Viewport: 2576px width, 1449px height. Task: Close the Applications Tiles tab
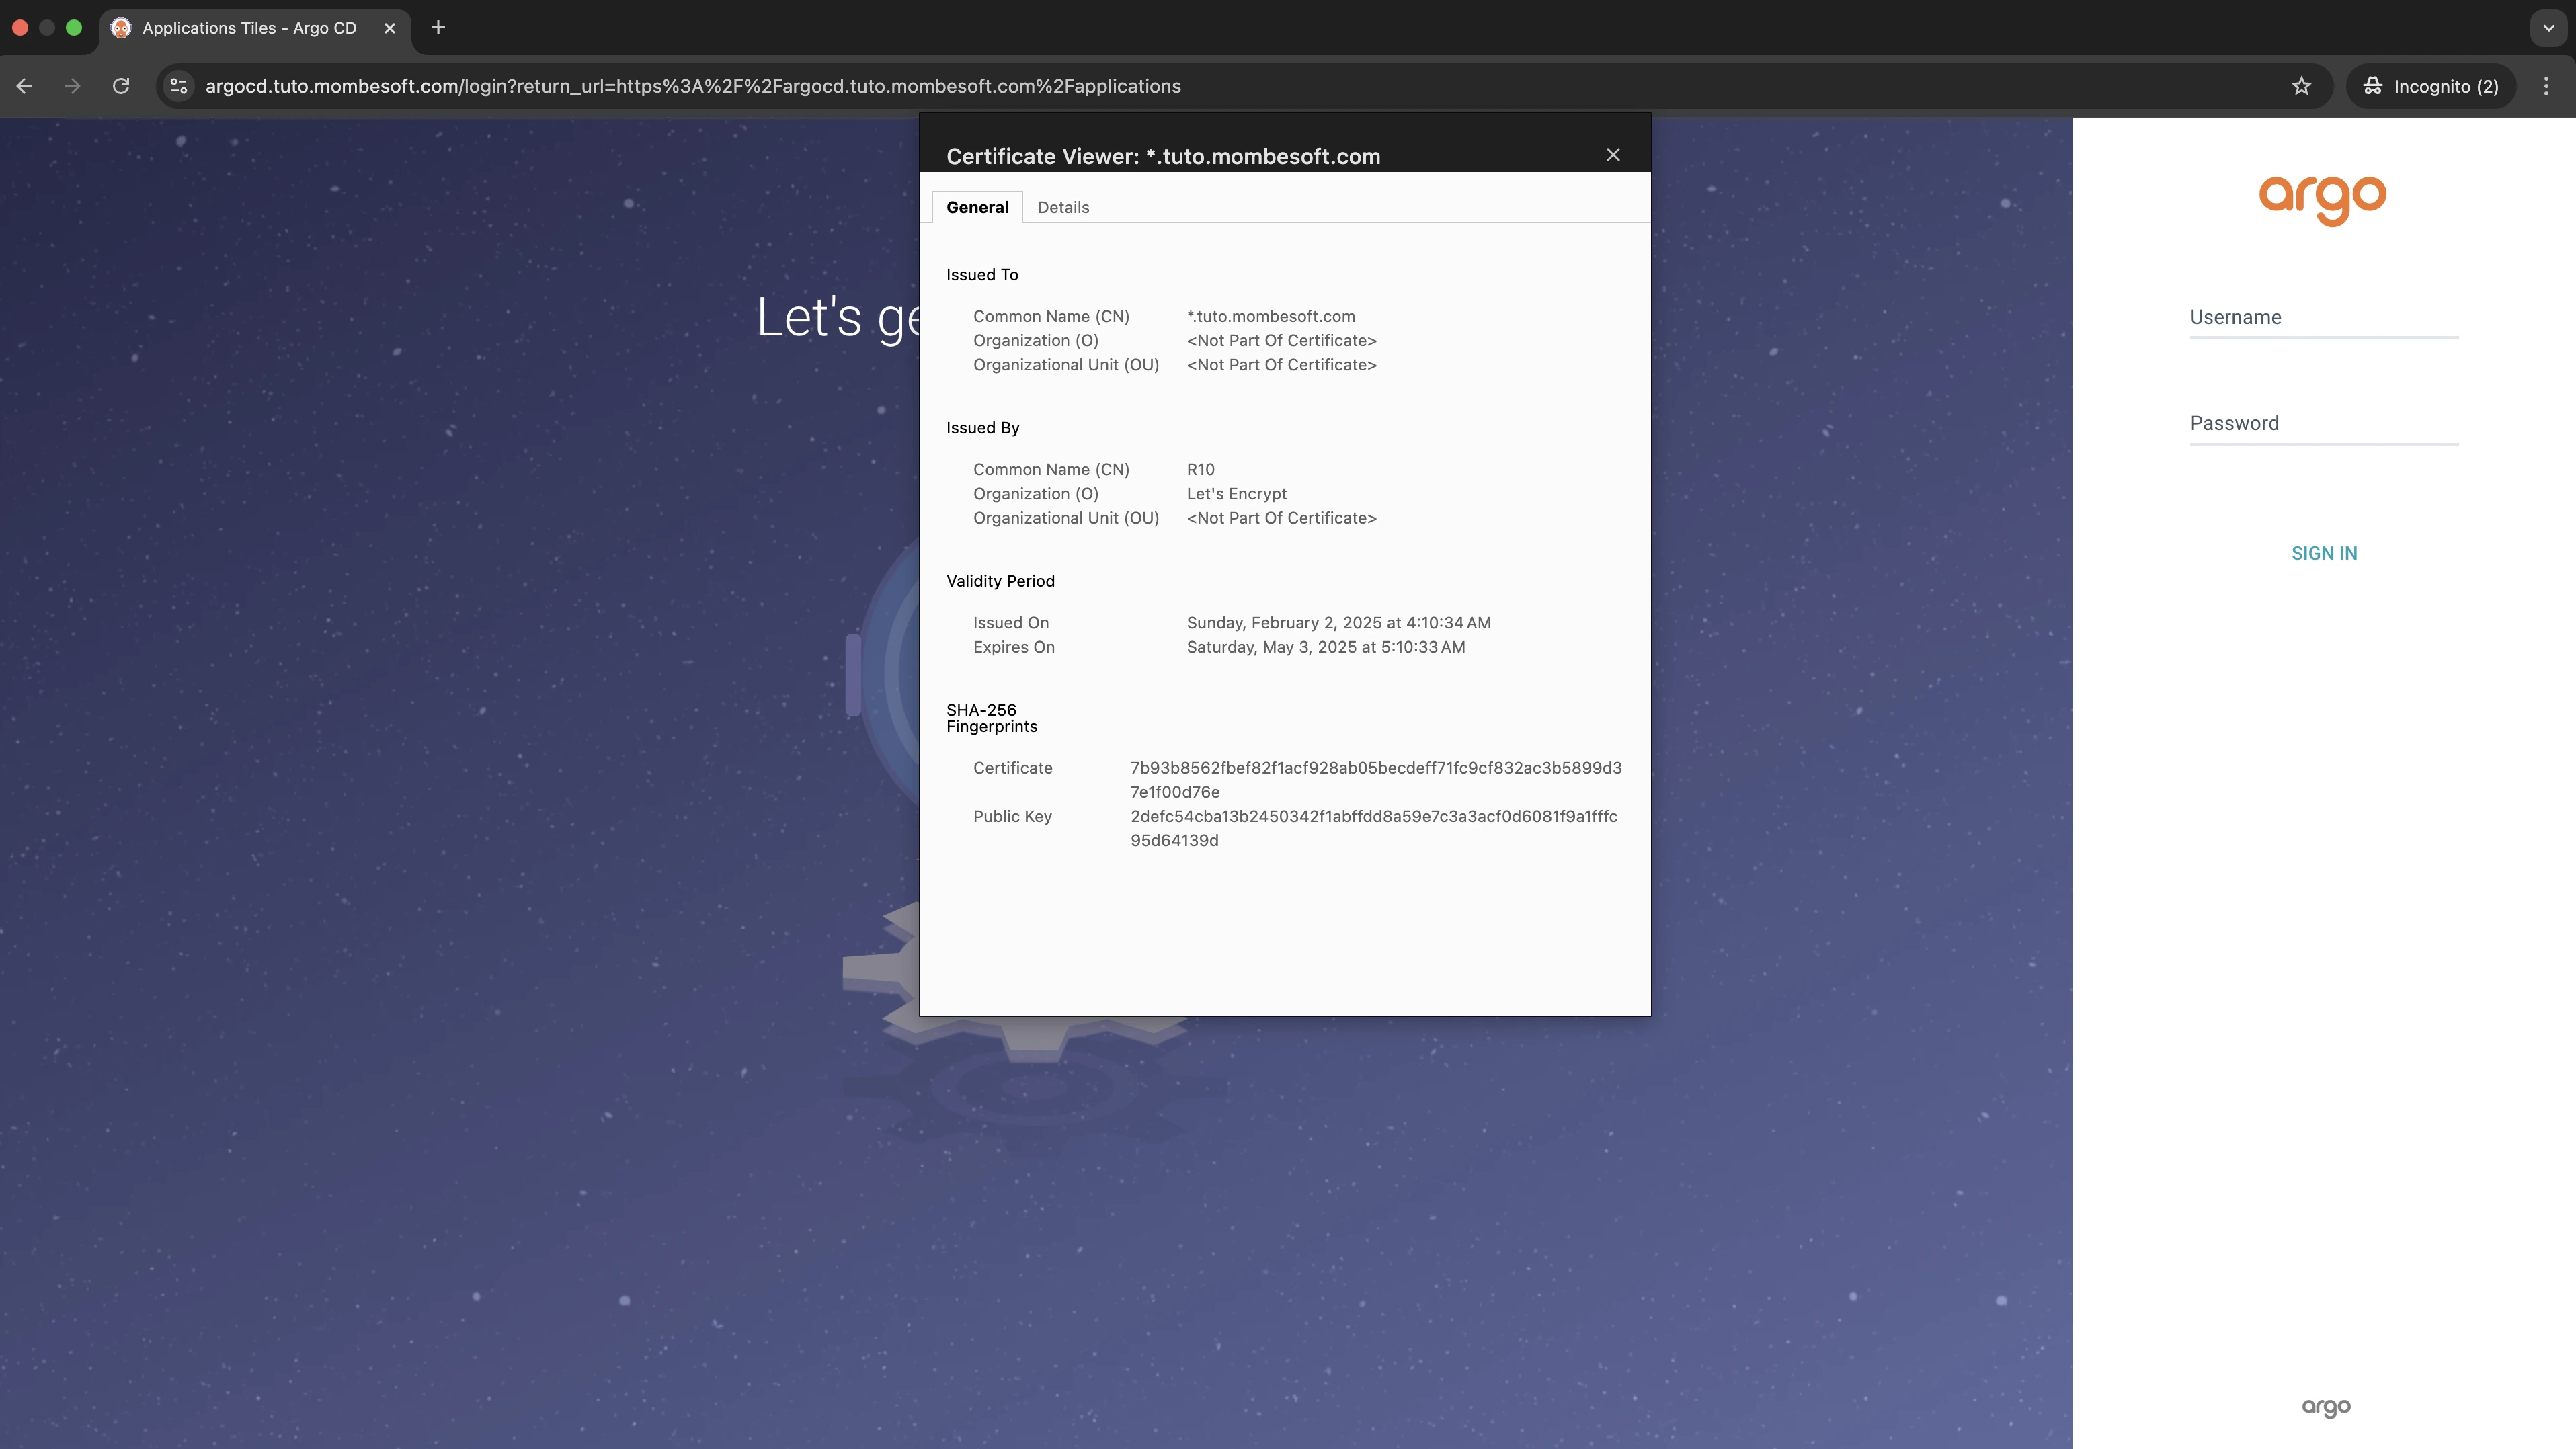[x=390, y=28]
